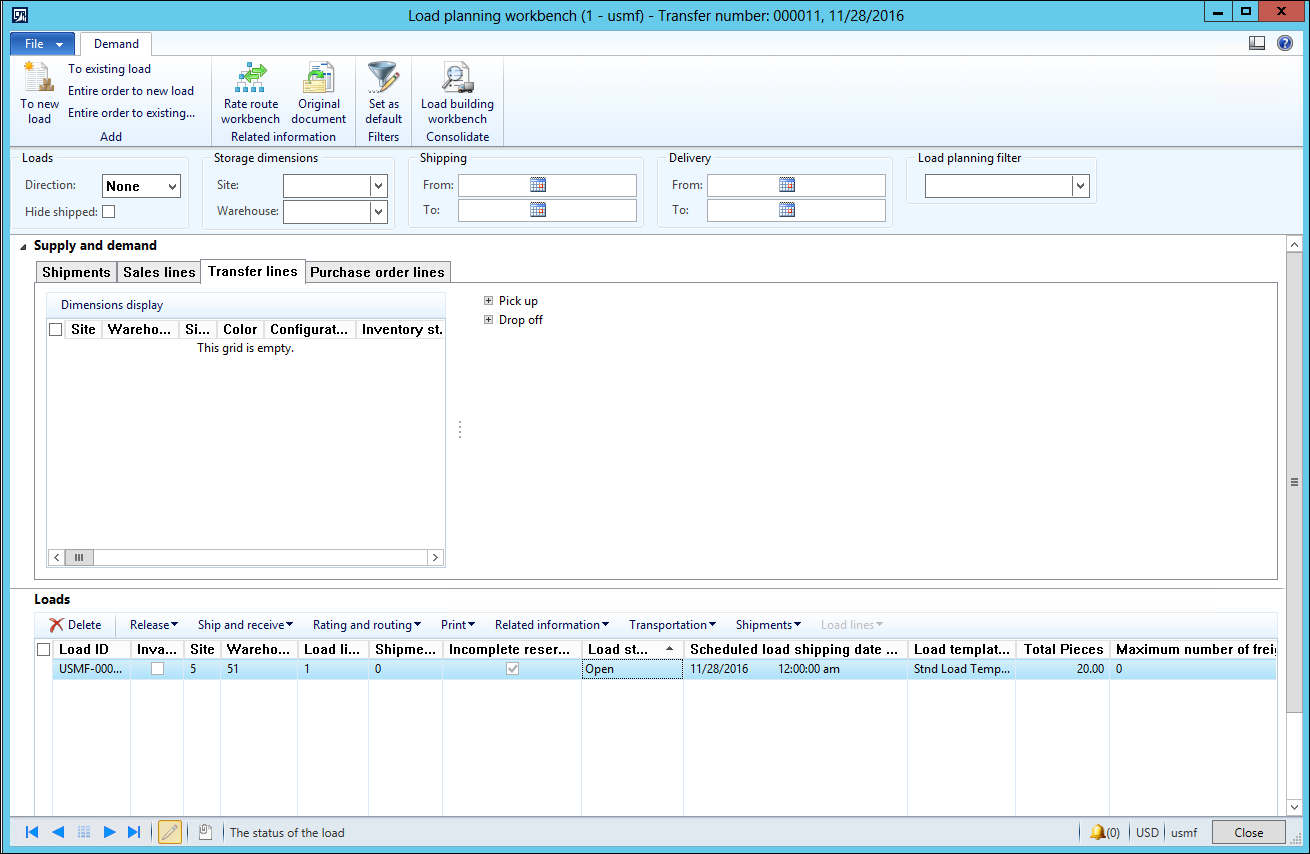
Task: Click the main vertical scrollbar thumb
Action: tap(1294, 481)
